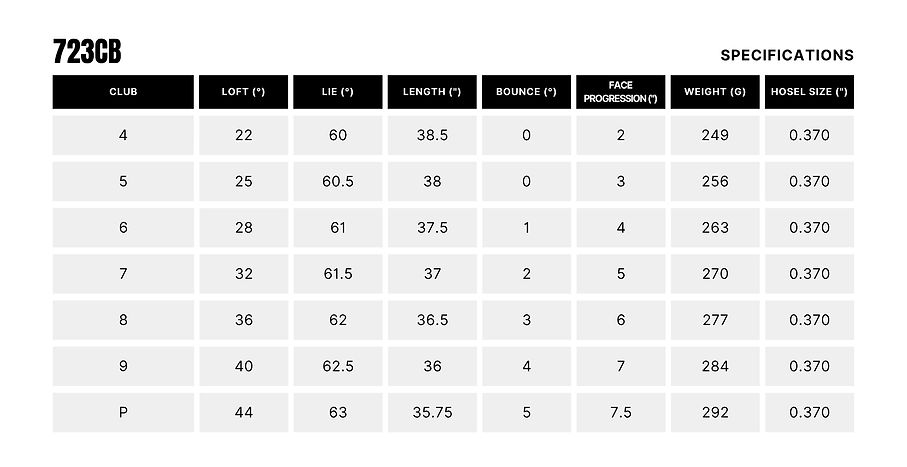907x467 pixels.
Task: Click the 61.5 lie value
Action: click(338, 274)
